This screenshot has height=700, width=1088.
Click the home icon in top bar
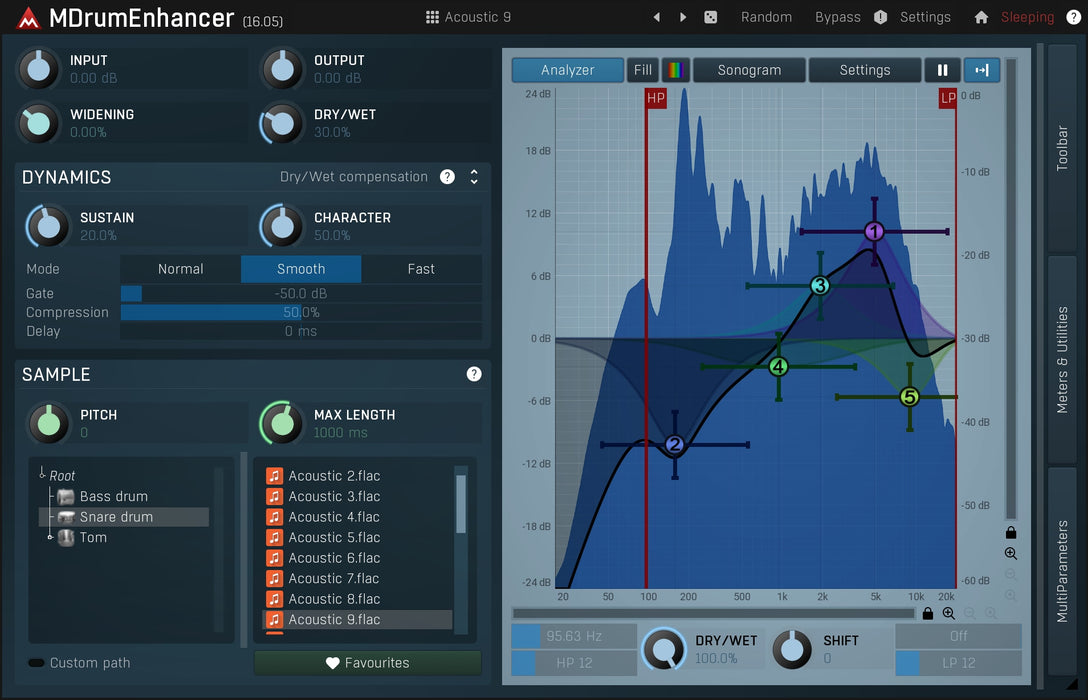click(981, 17)
